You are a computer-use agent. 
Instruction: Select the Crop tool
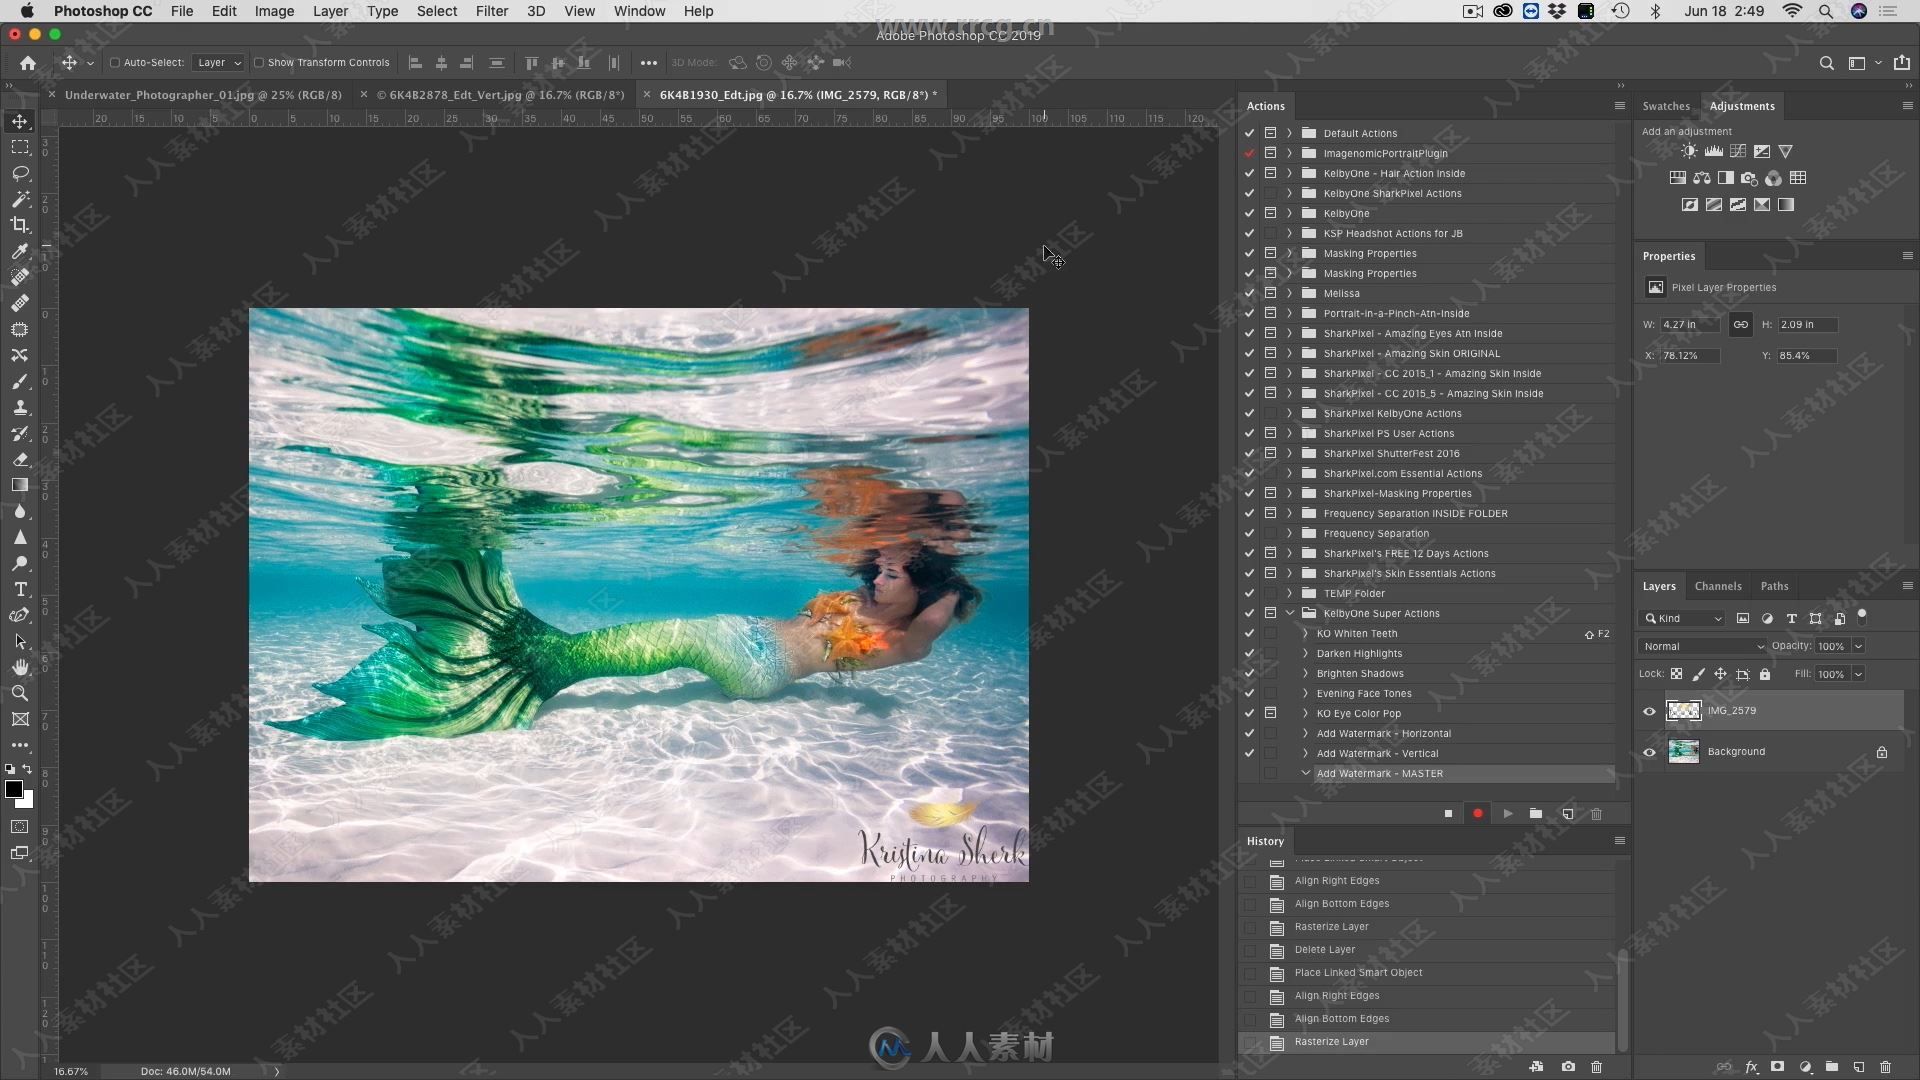[x=20, y=224]
